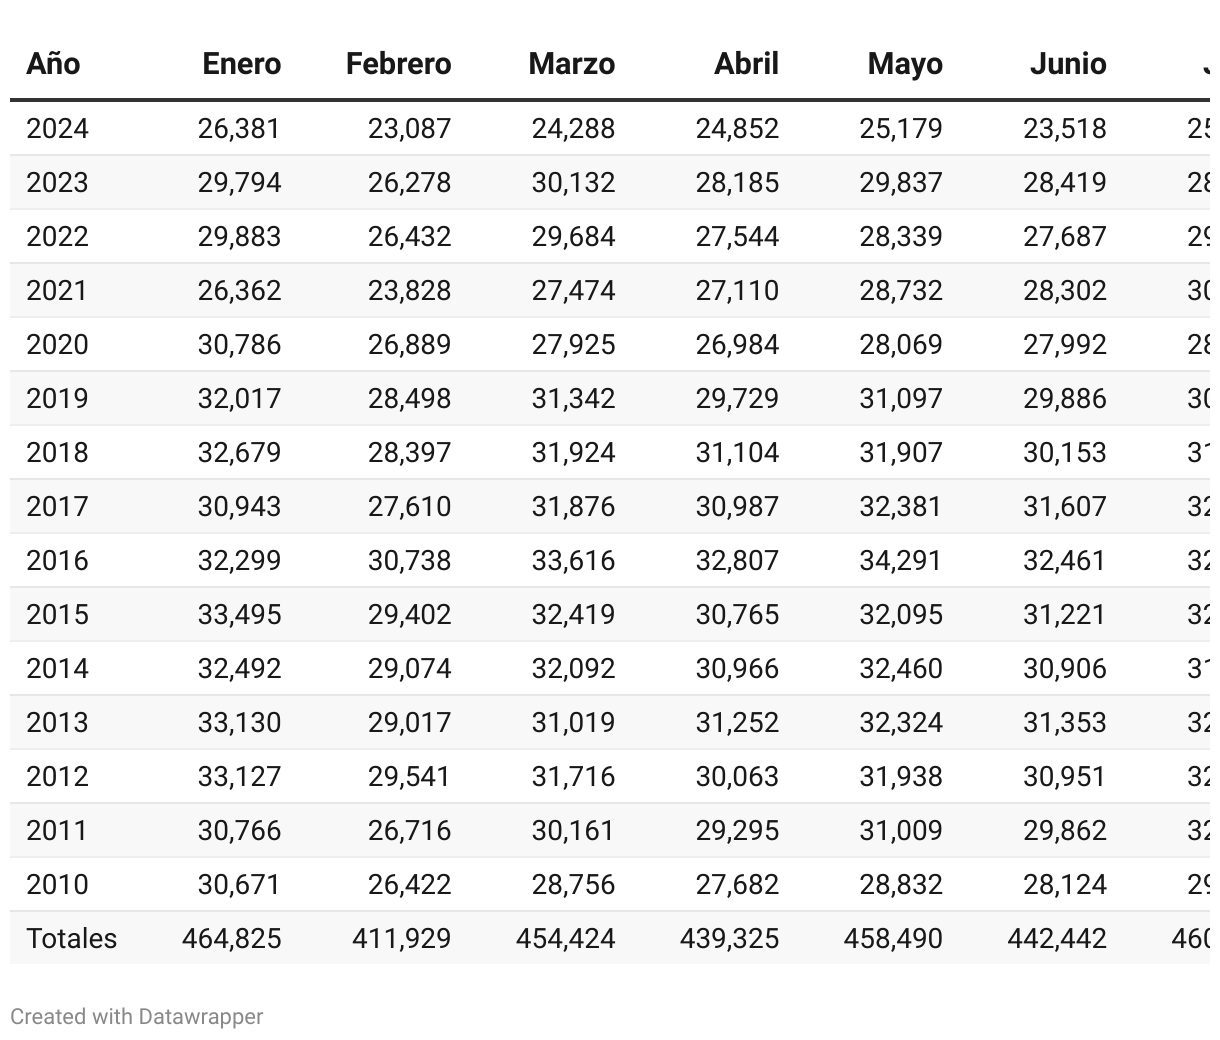Click the Junio column header

click(x=1068, y=64)
